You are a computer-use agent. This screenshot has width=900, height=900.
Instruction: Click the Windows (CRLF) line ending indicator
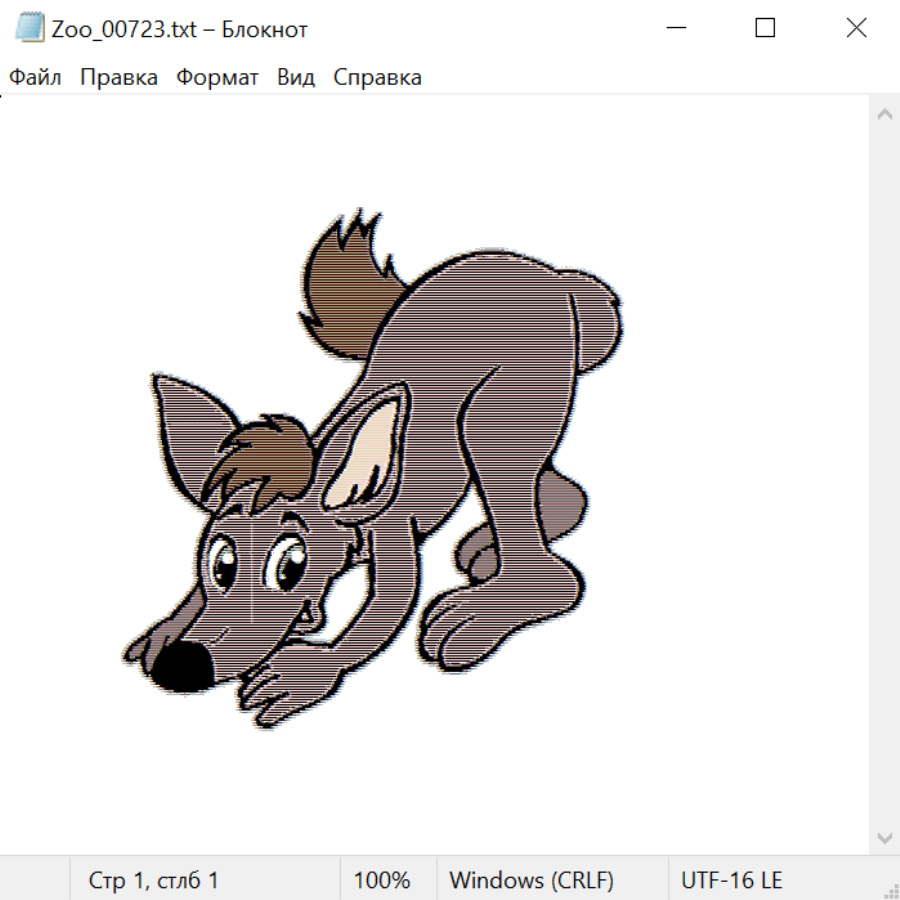[531, 880]
